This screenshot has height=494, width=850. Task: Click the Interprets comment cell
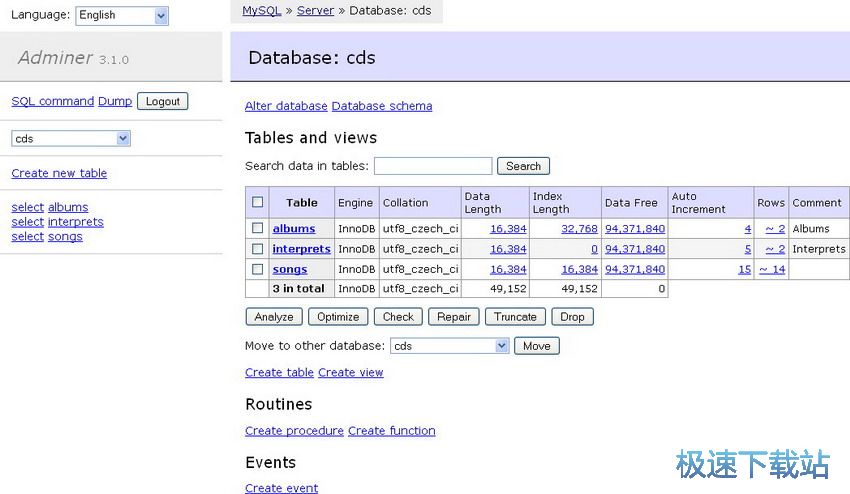[819, 249]
